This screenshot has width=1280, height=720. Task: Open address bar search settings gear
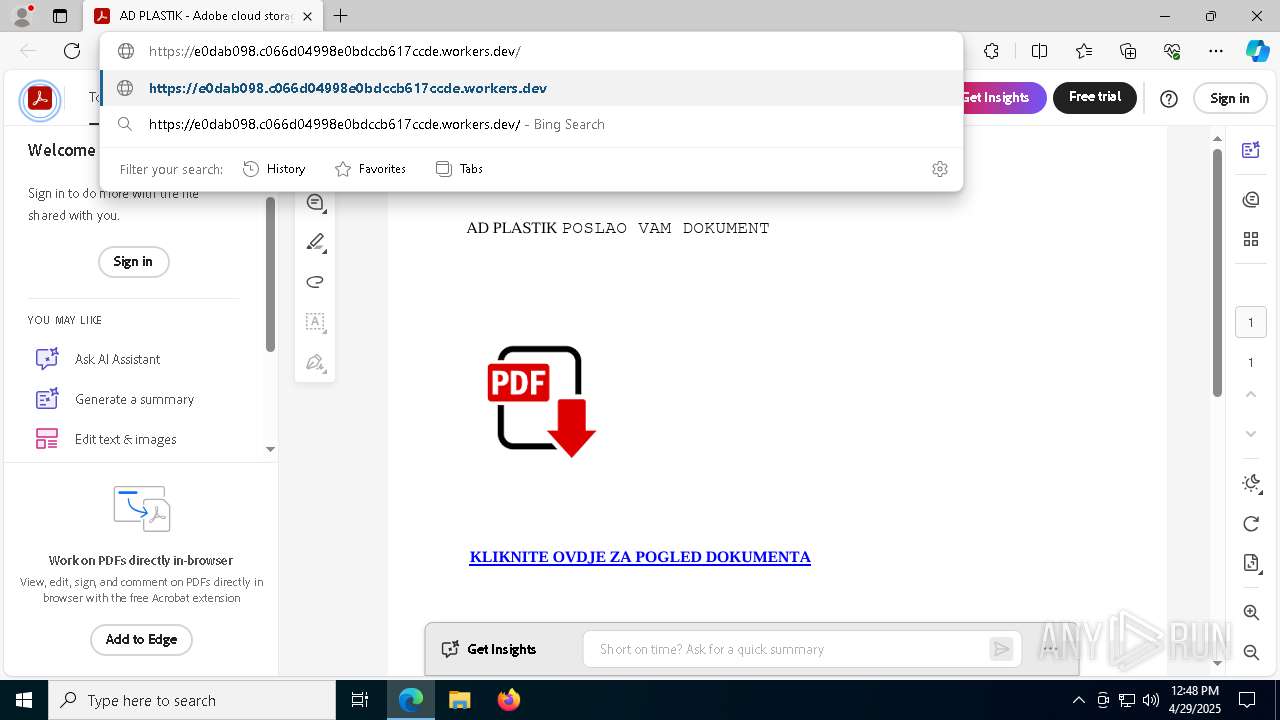(939, 169)
